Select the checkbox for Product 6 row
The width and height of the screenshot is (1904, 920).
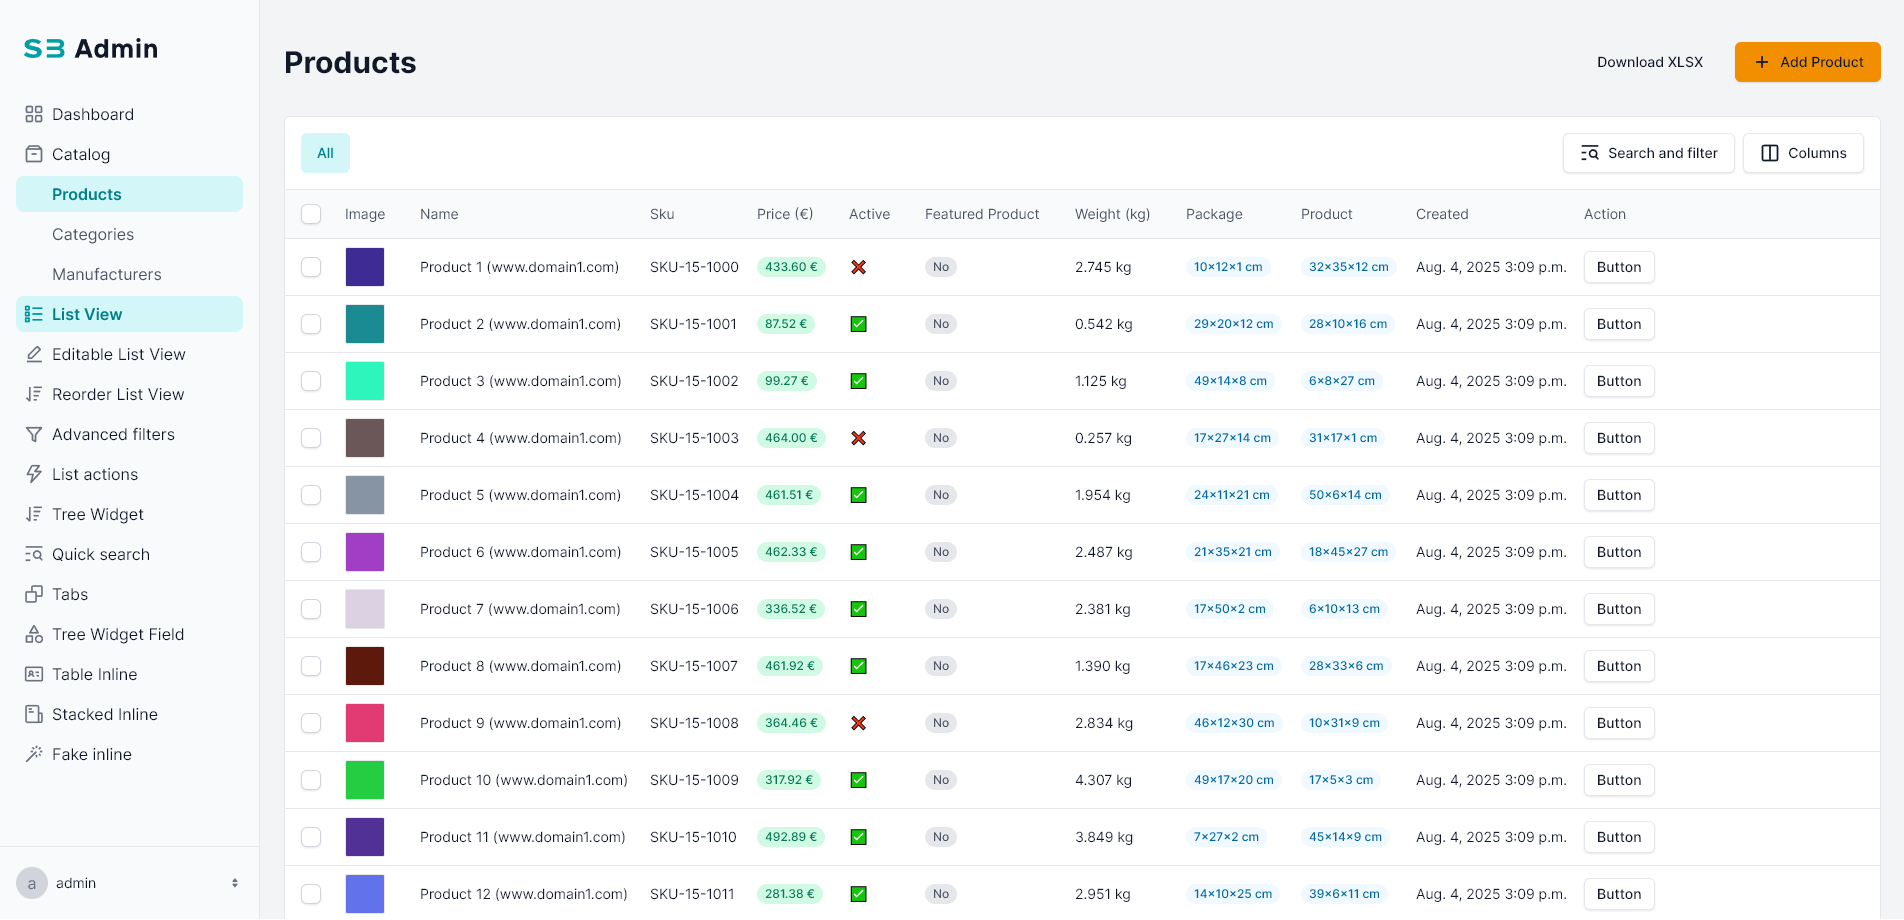click(x=311, y=552)
